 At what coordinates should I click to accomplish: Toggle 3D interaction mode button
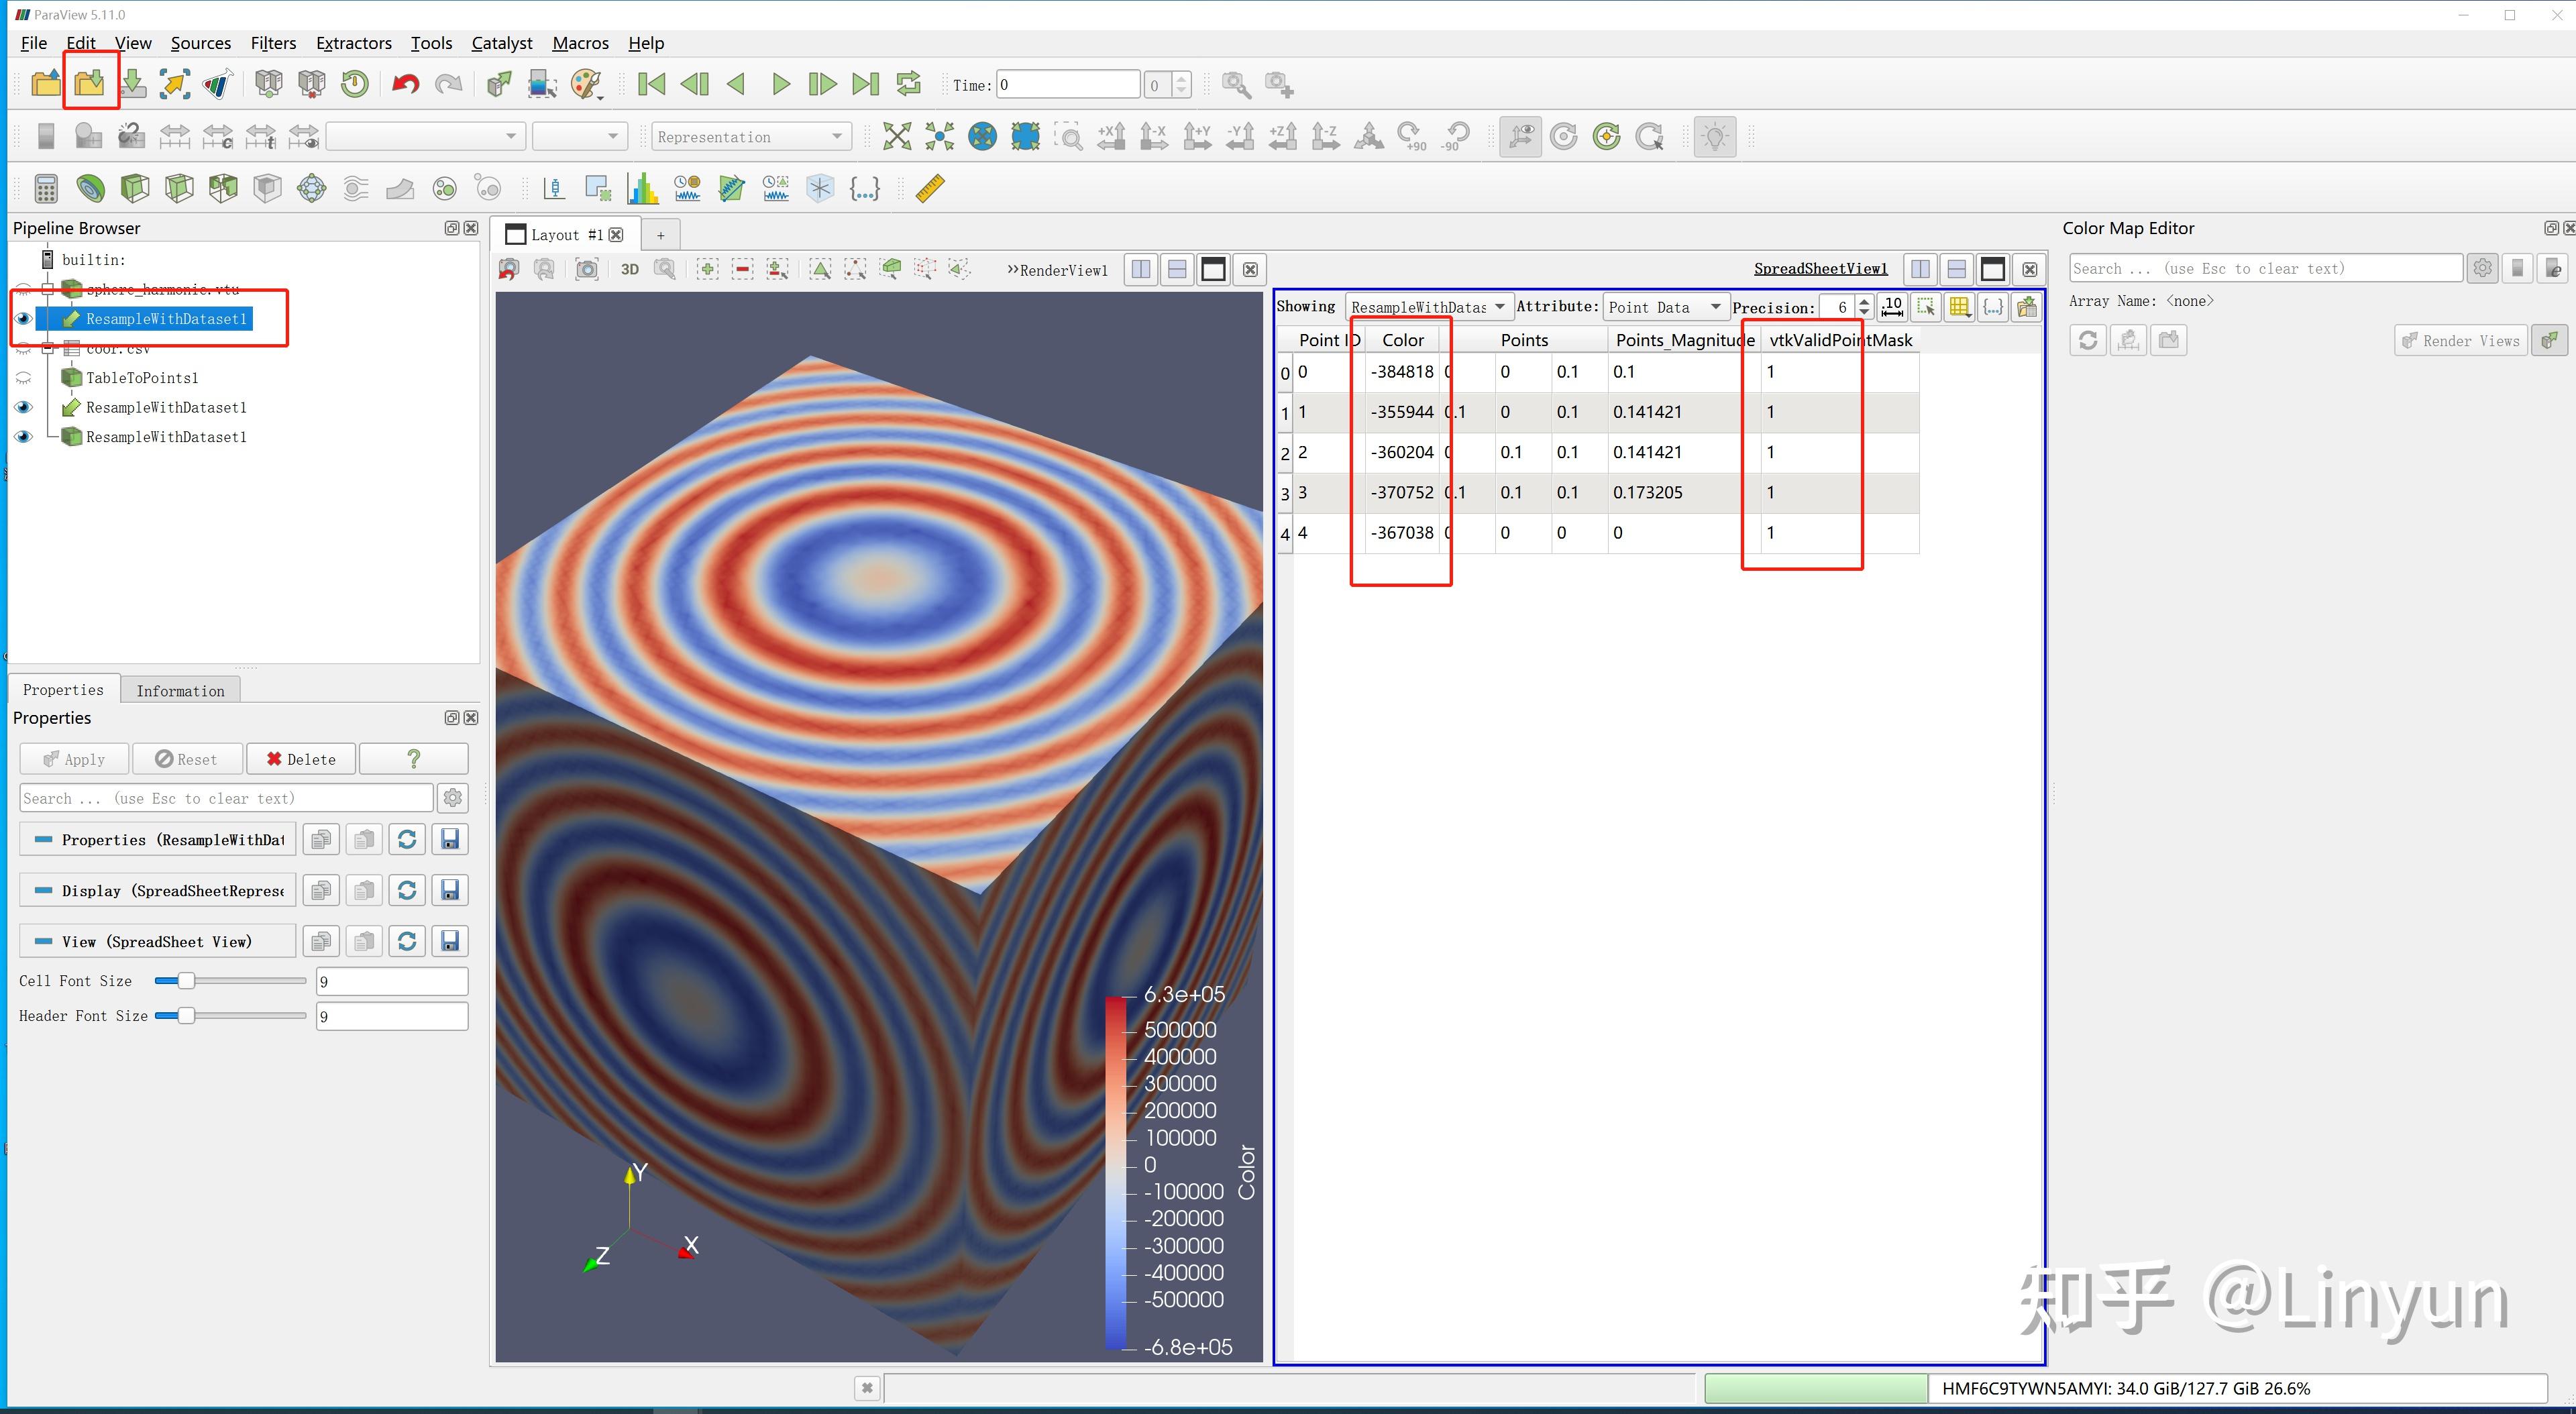[630, 269]
